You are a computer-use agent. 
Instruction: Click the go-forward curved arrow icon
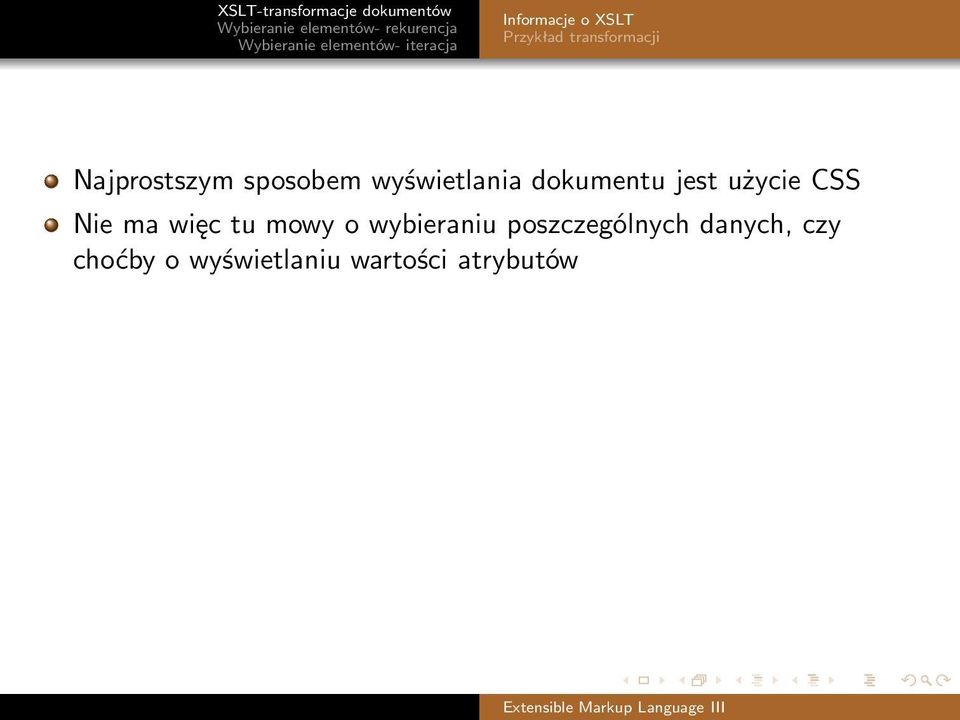(943, 680)
